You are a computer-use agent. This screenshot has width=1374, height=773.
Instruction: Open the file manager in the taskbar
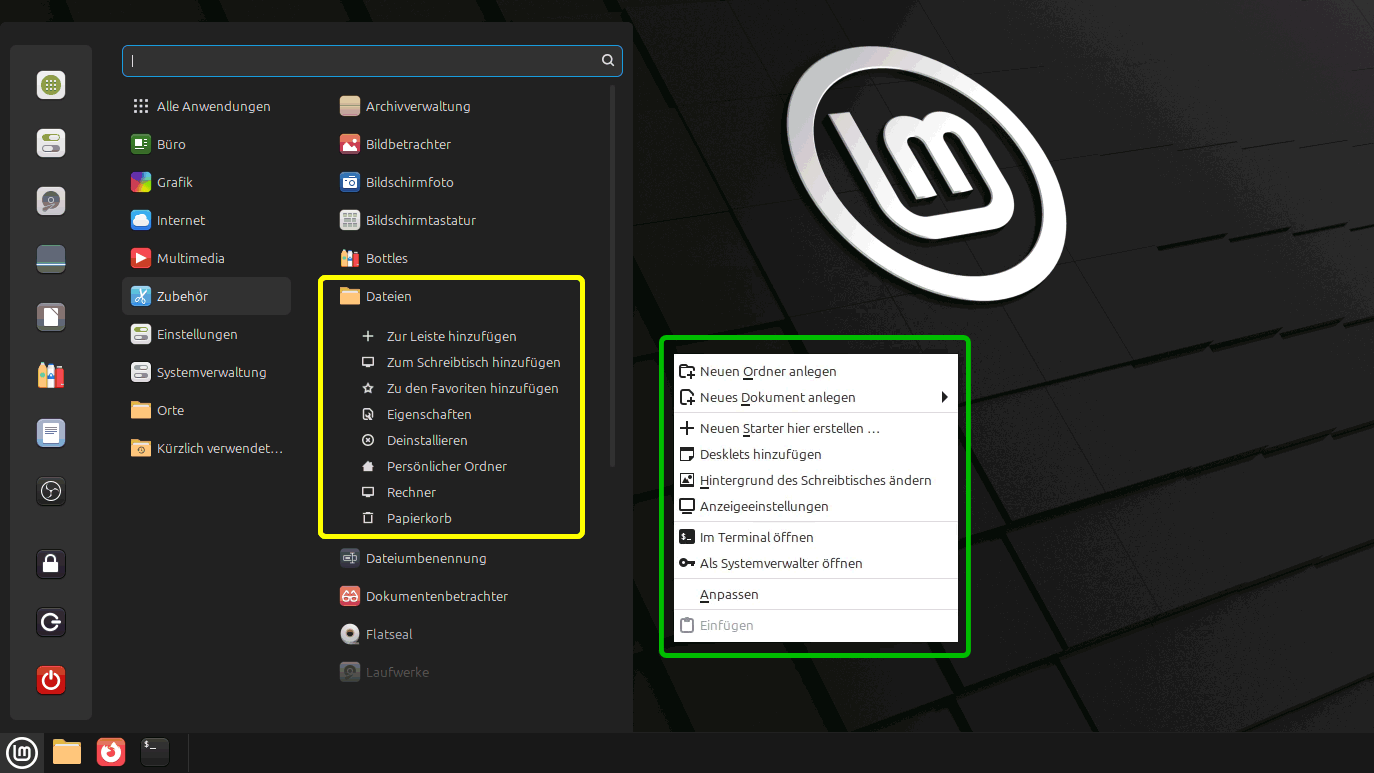pyautogui.click(x=67, y=751)
